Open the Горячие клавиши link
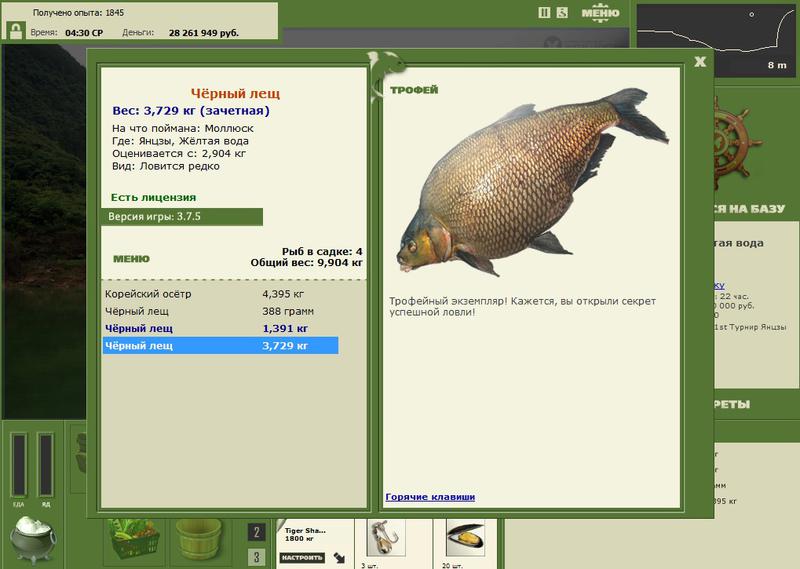The height and width of the screenshot is (569, 800). tap(430, 497)
